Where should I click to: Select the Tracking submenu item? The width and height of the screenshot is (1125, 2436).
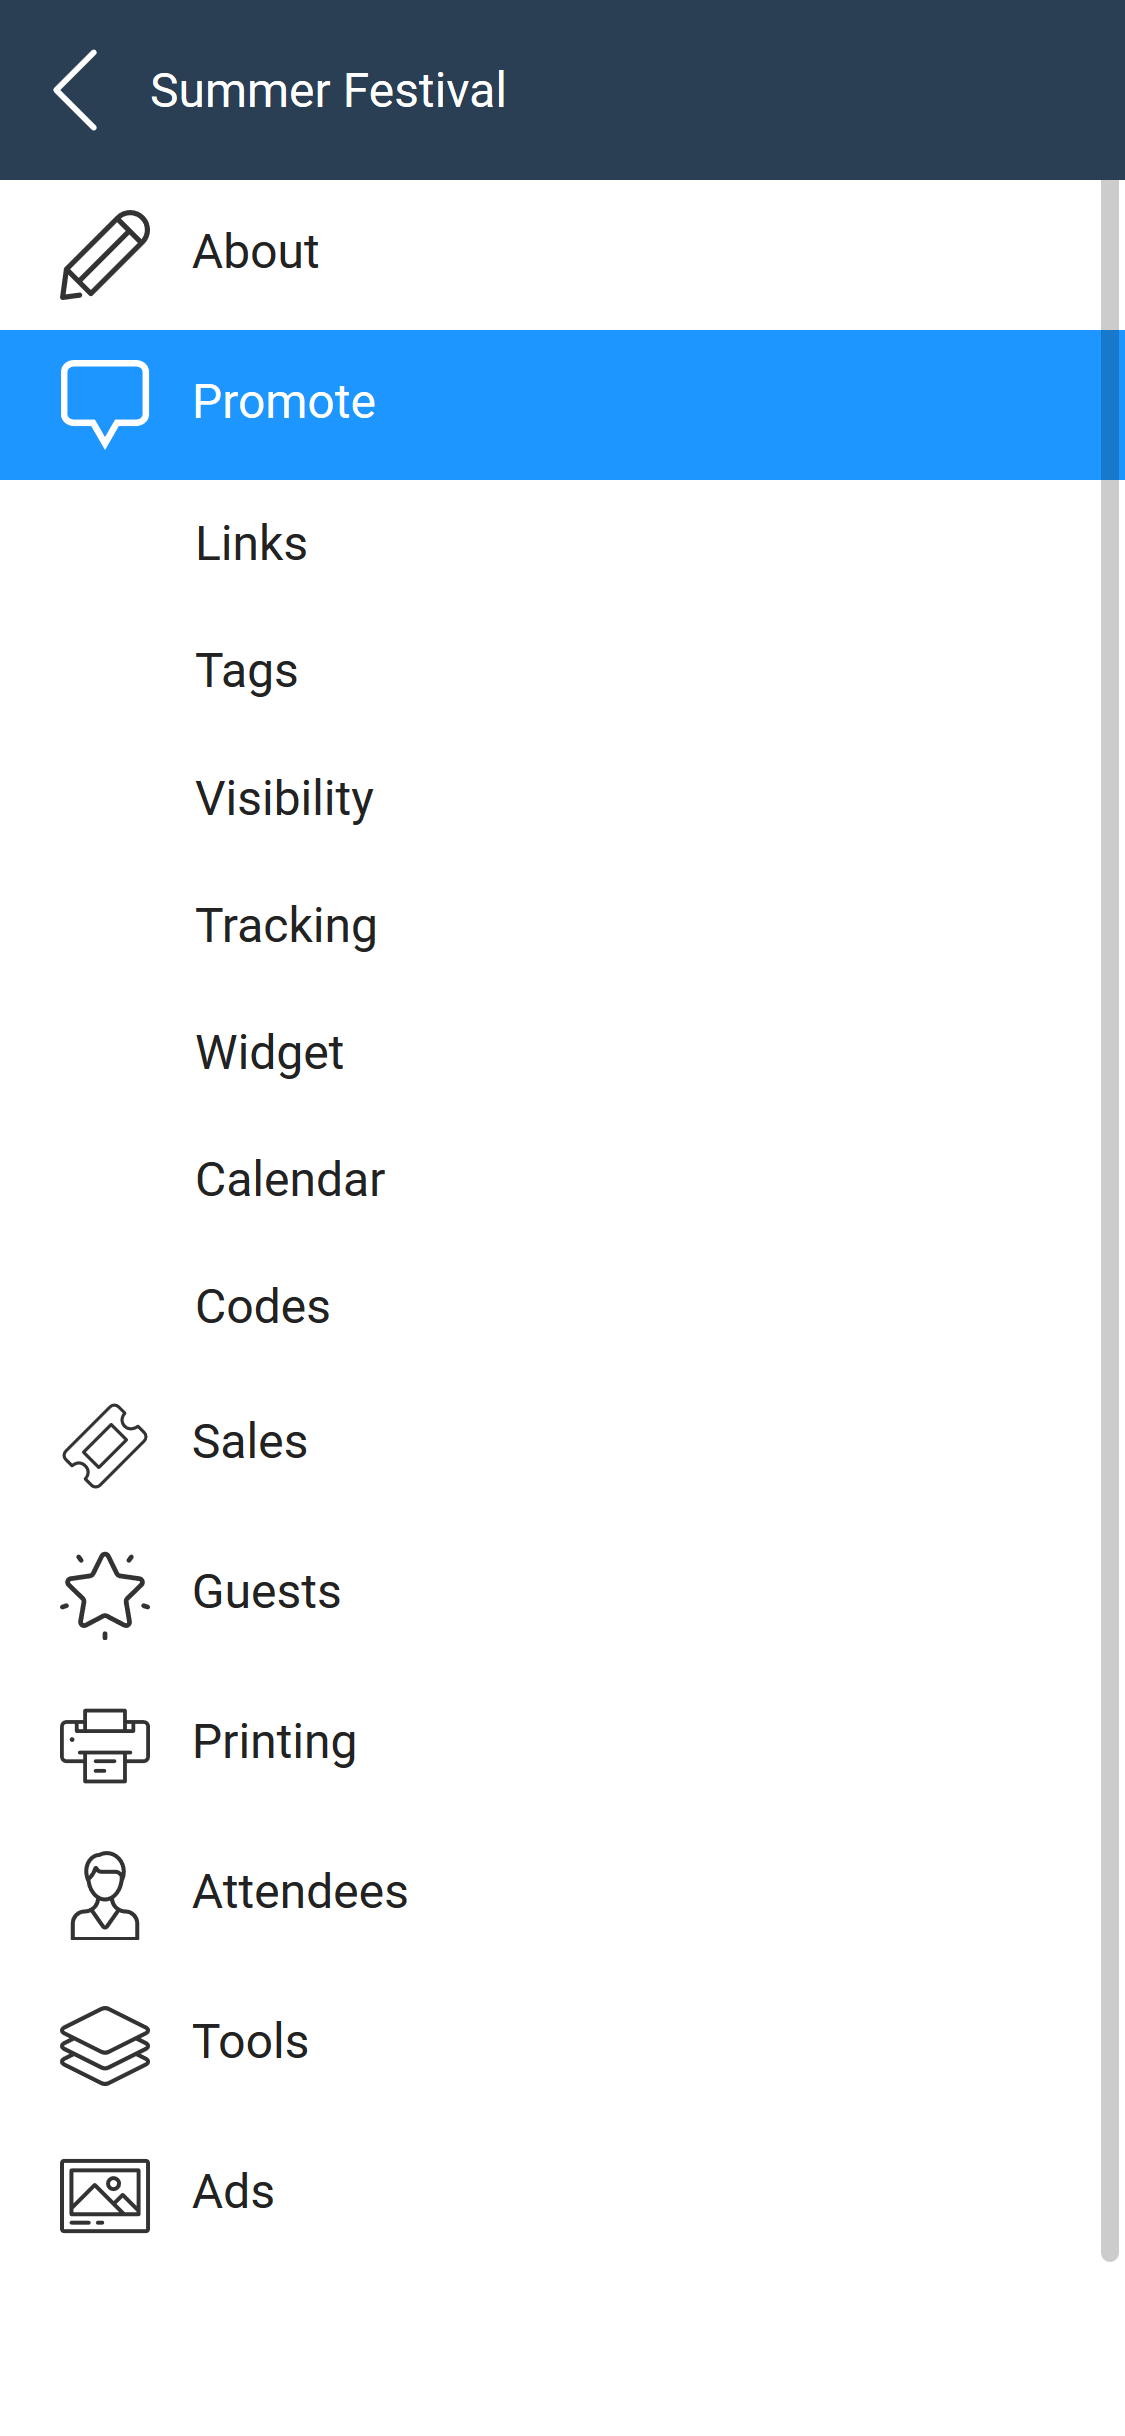click(x=287, y=926)
